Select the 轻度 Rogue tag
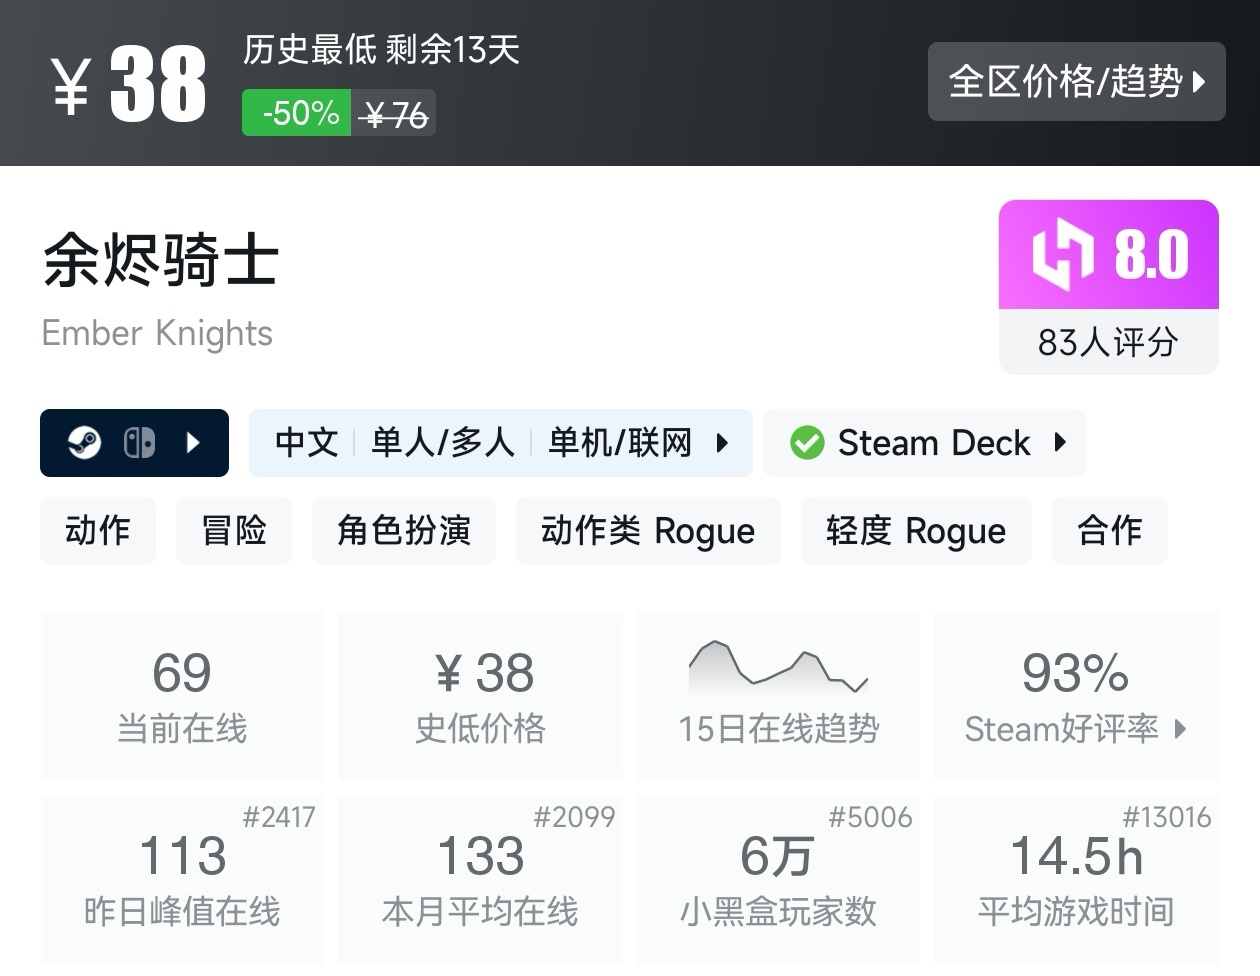 click(x=916, y=530)
